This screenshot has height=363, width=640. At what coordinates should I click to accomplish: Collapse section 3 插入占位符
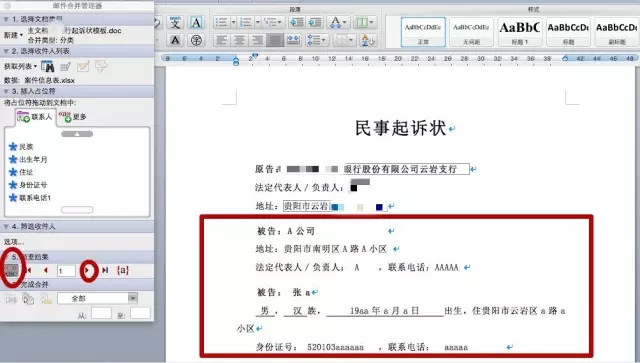pyautogui.click(x=6, y=91)
